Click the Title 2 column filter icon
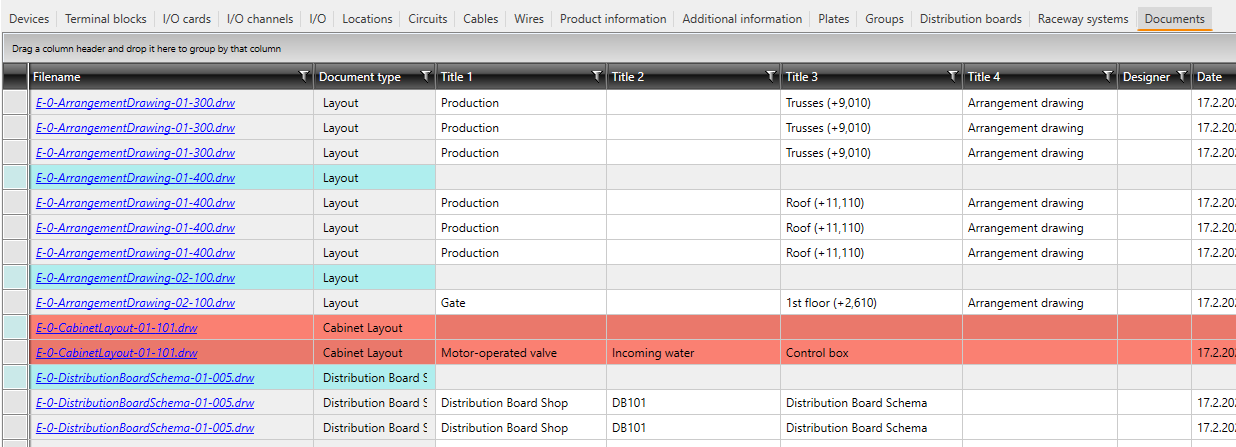 [x=770, y=76]
